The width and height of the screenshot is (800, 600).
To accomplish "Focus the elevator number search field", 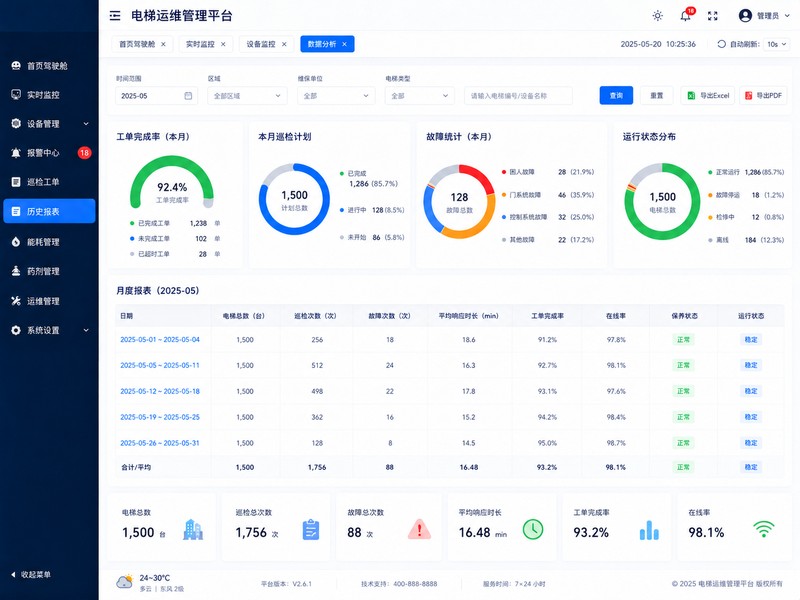I will click(x=518, y=95).
